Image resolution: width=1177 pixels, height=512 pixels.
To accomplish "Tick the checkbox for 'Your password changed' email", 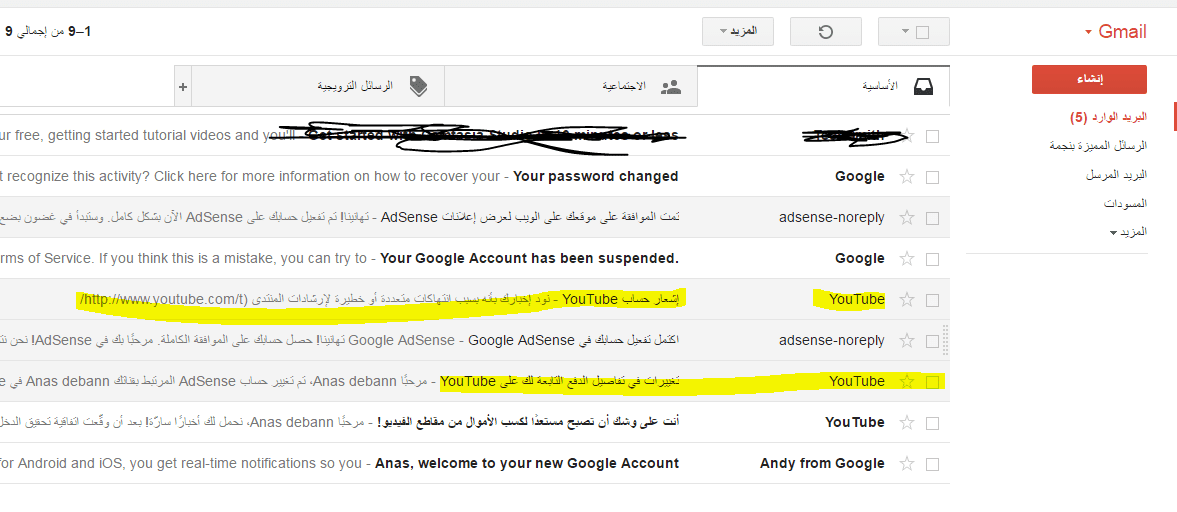I will pyautogui.click(x=932, y=177).
